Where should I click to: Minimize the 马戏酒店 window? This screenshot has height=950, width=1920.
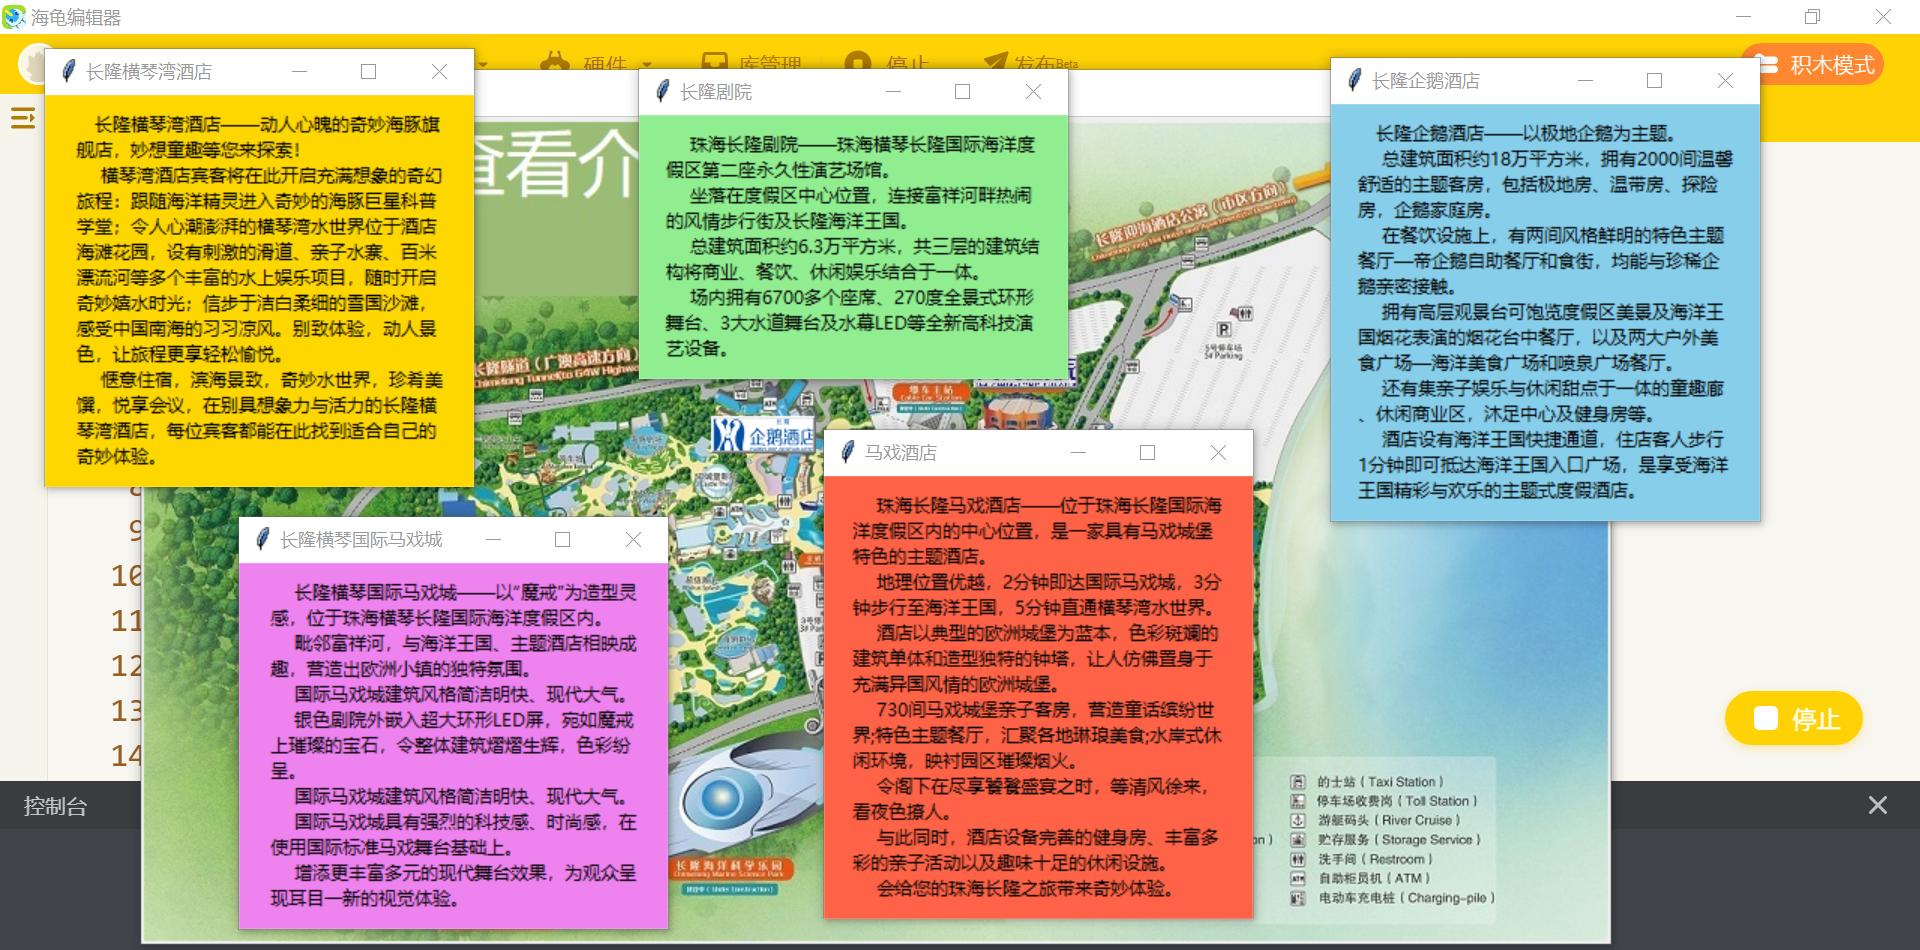click(1078, 453)
